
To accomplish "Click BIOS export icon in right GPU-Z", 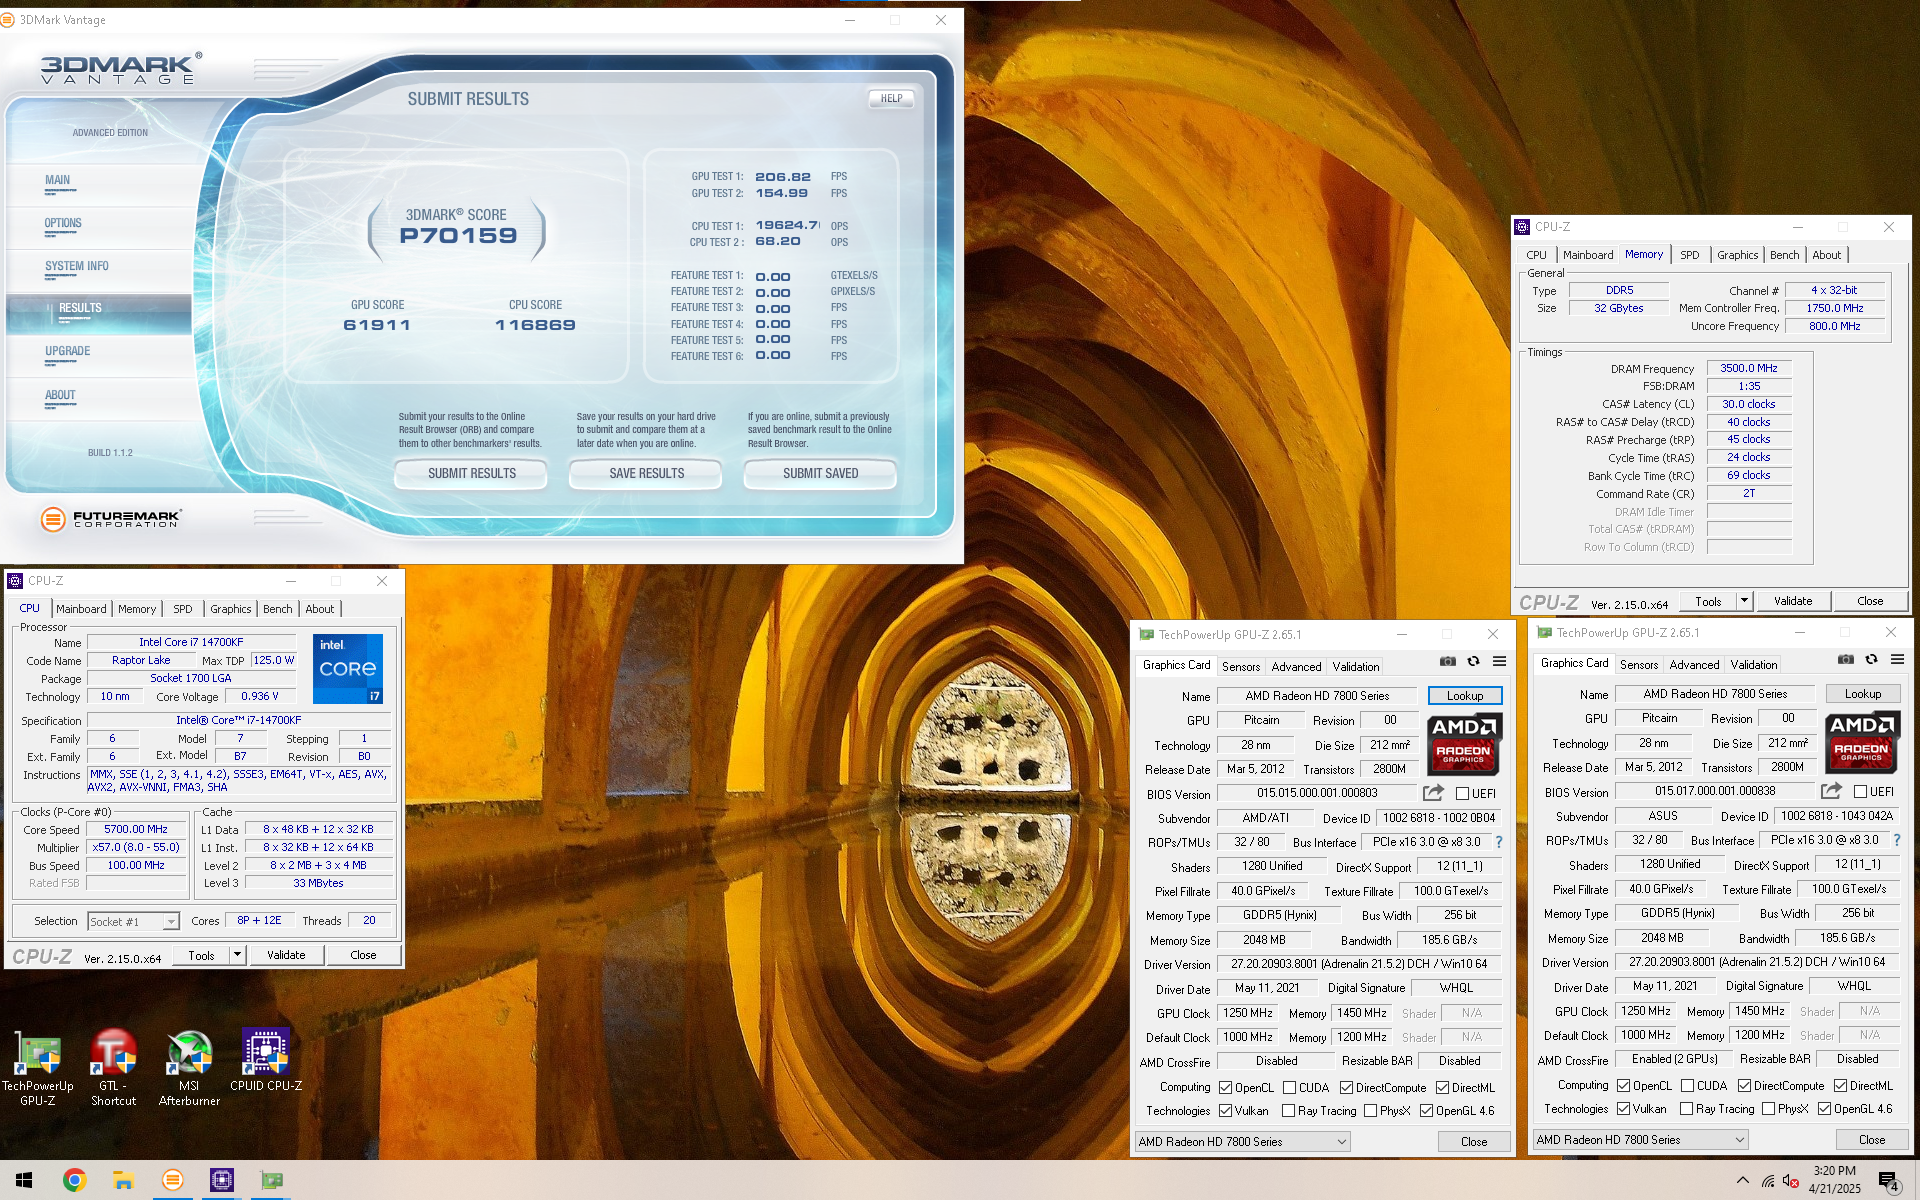I will 1831,791.
